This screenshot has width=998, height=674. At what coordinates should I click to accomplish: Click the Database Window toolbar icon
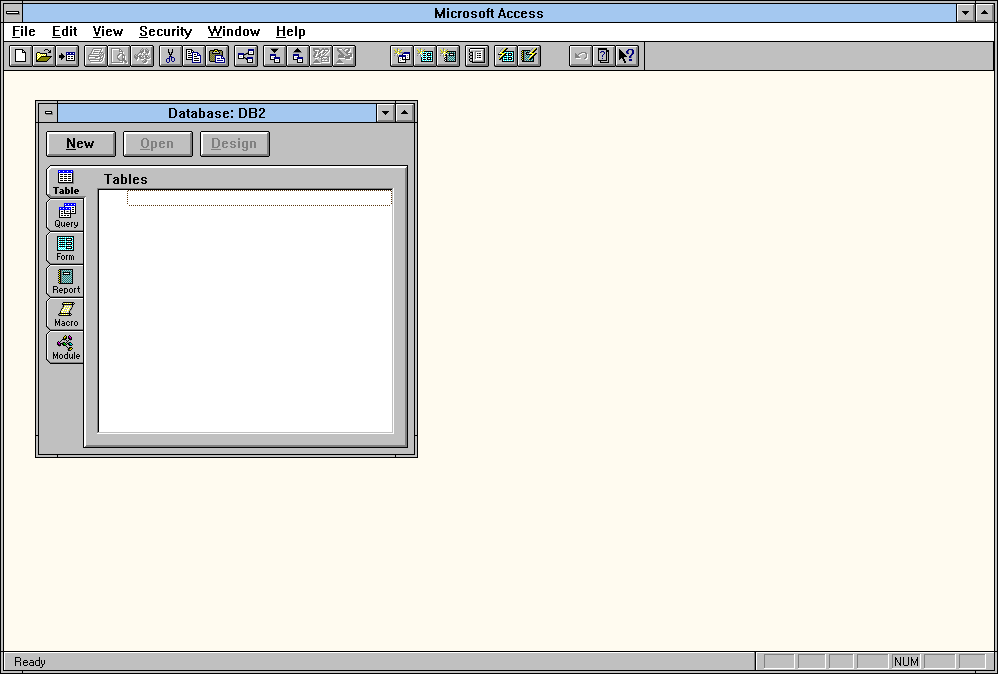477,56
